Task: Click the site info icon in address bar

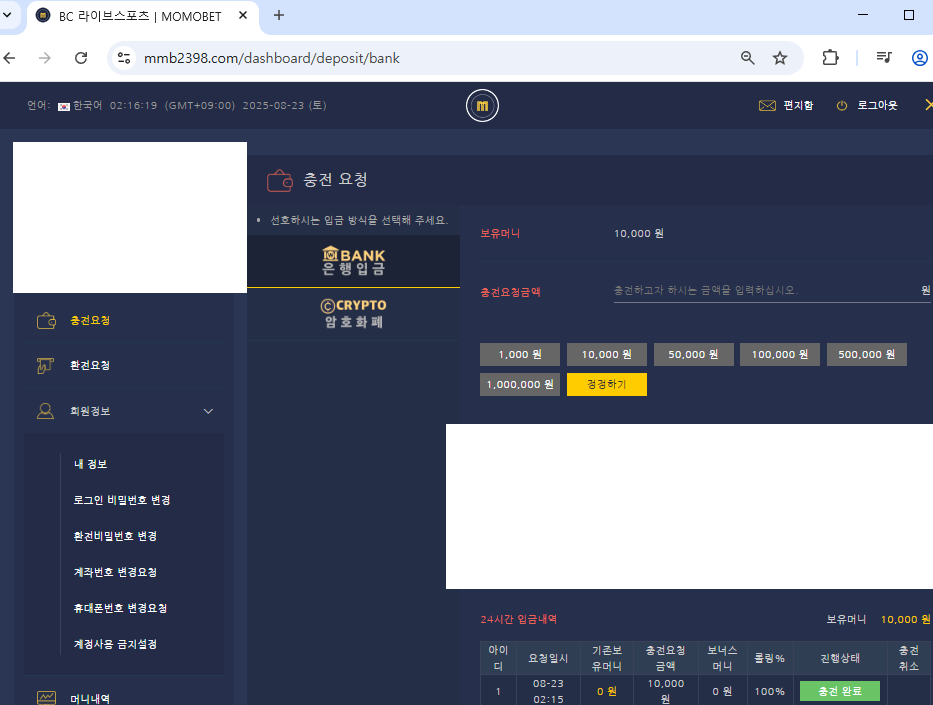Action: (124, 58)
